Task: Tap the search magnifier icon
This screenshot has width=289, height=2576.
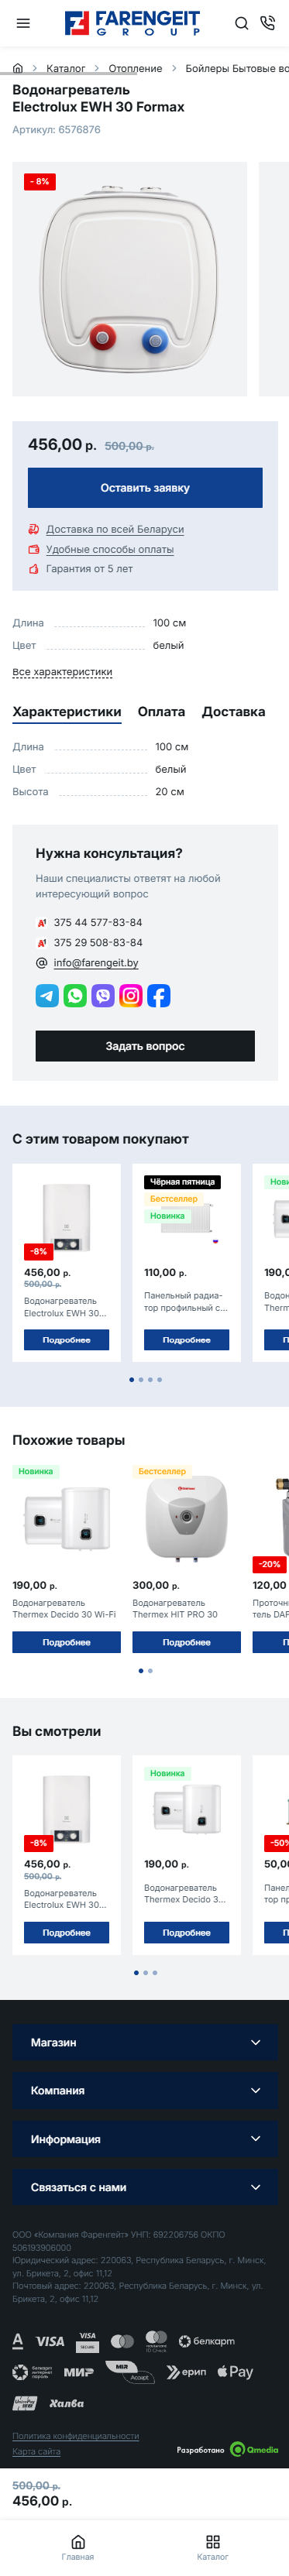Action: (x=241, y=23)
